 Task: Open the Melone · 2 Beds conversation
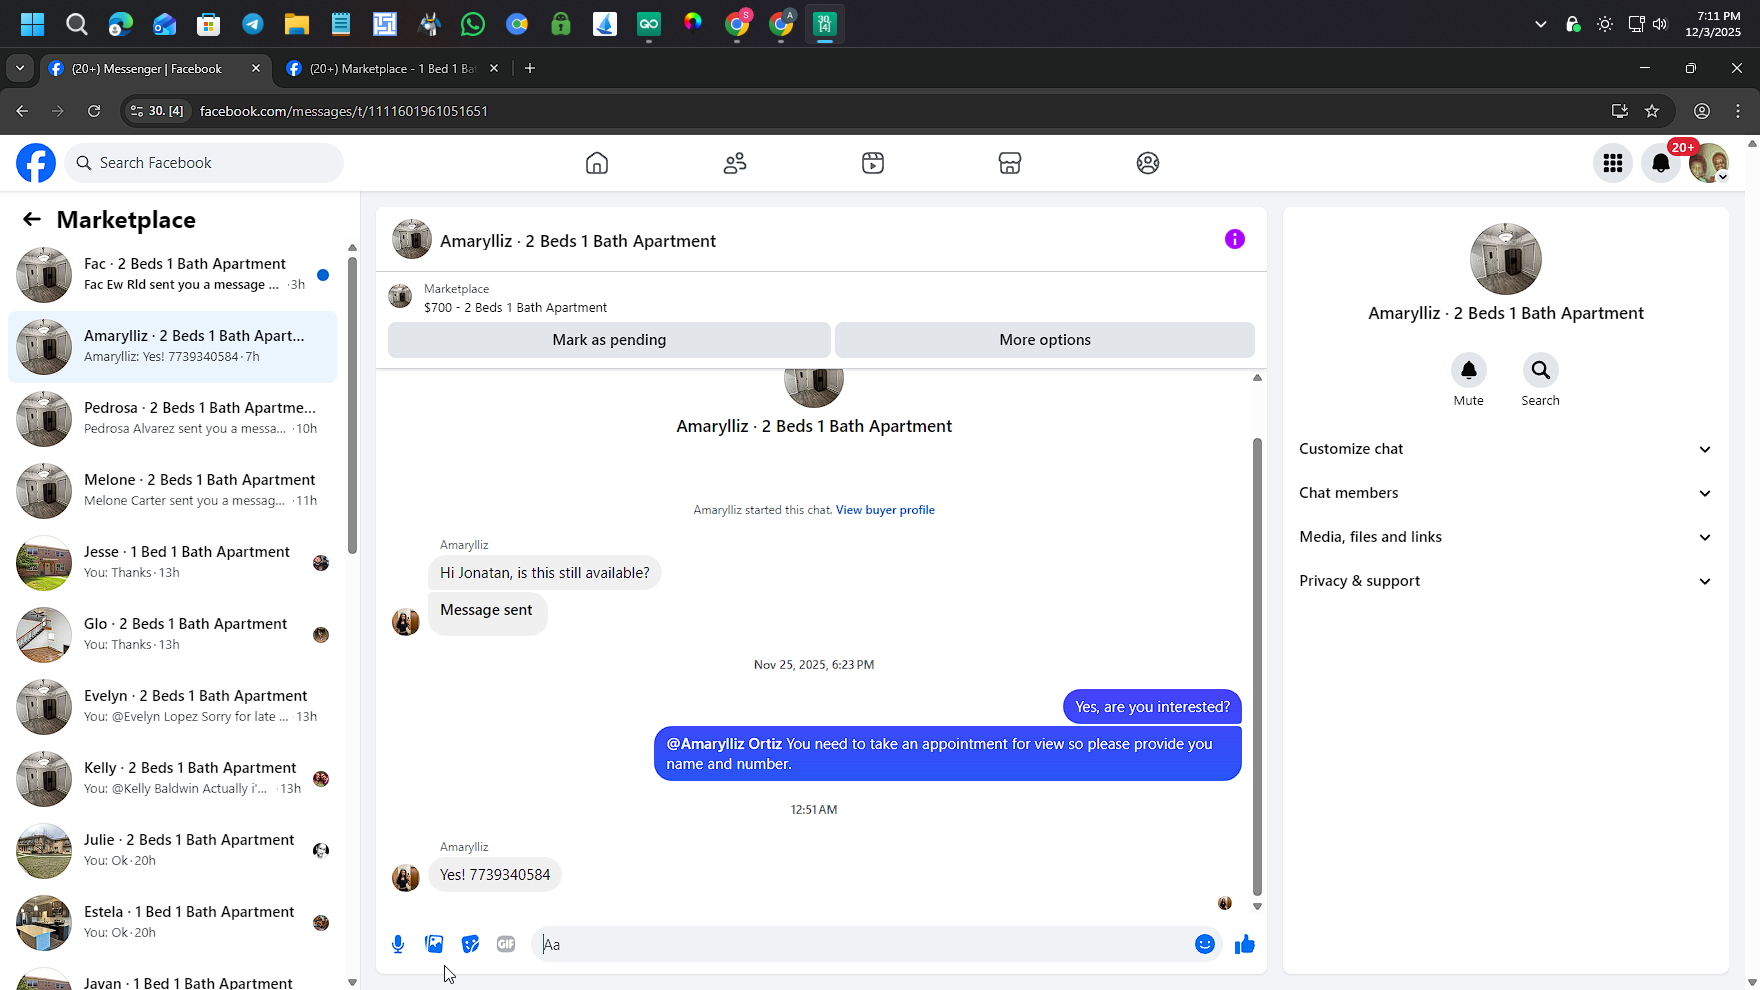[x=173, y=490]
